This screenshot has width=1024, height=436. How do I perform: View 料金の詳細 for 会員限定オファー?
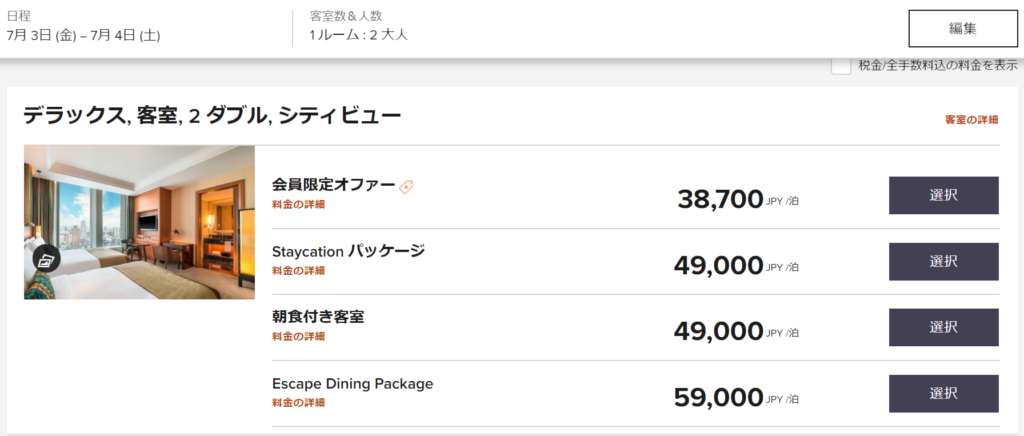point(298,204)
